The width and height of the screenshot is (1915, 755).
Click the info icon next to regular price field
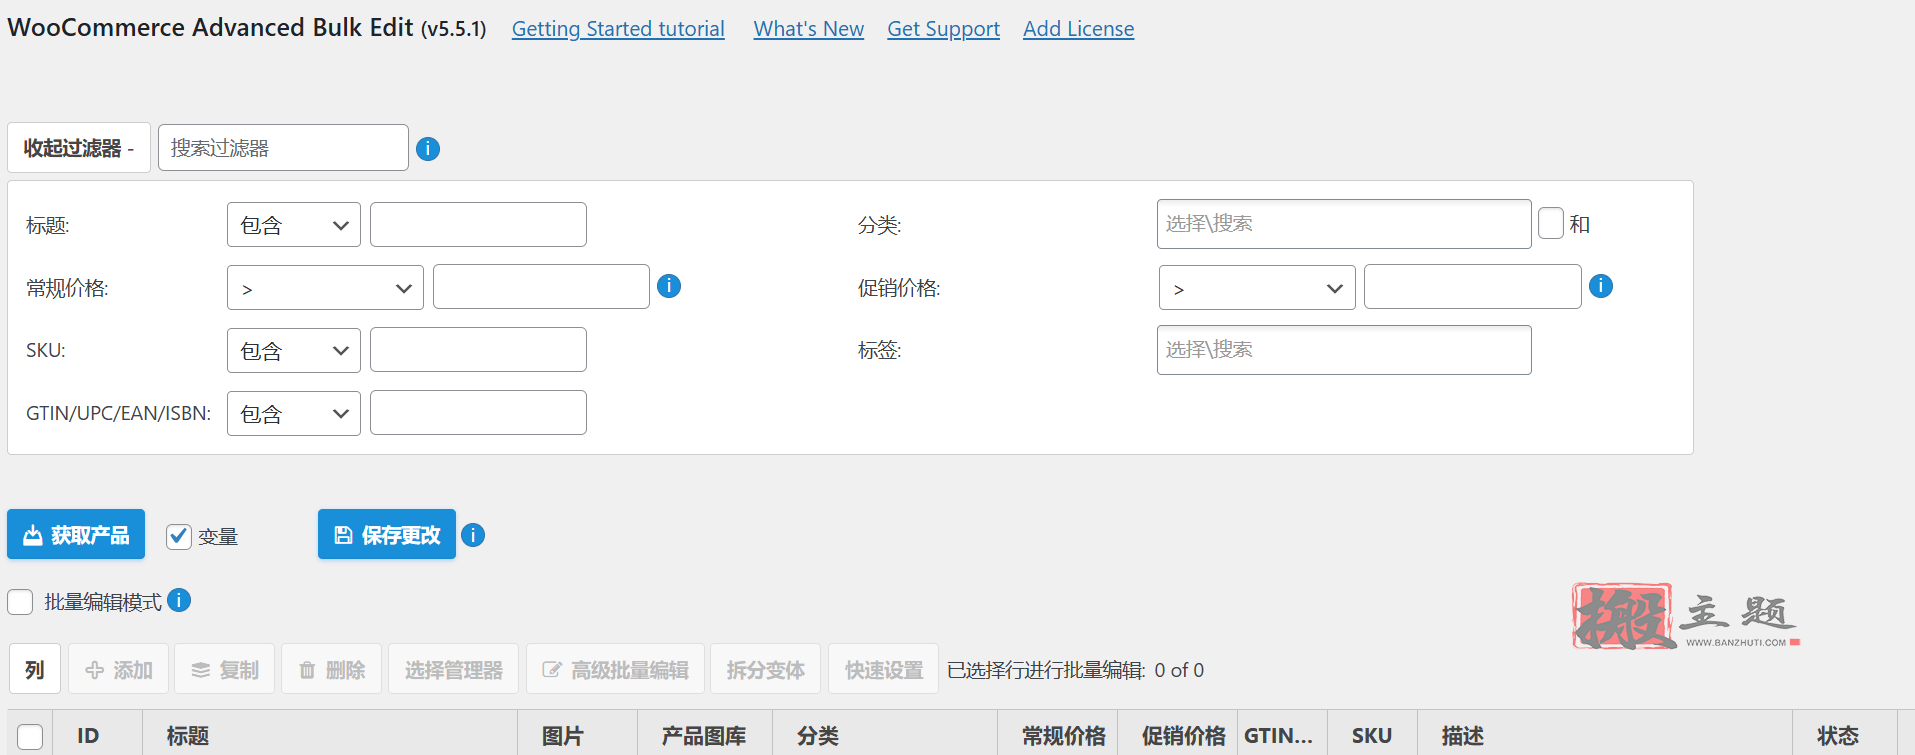pyautogui.click(x=669, y=286)
